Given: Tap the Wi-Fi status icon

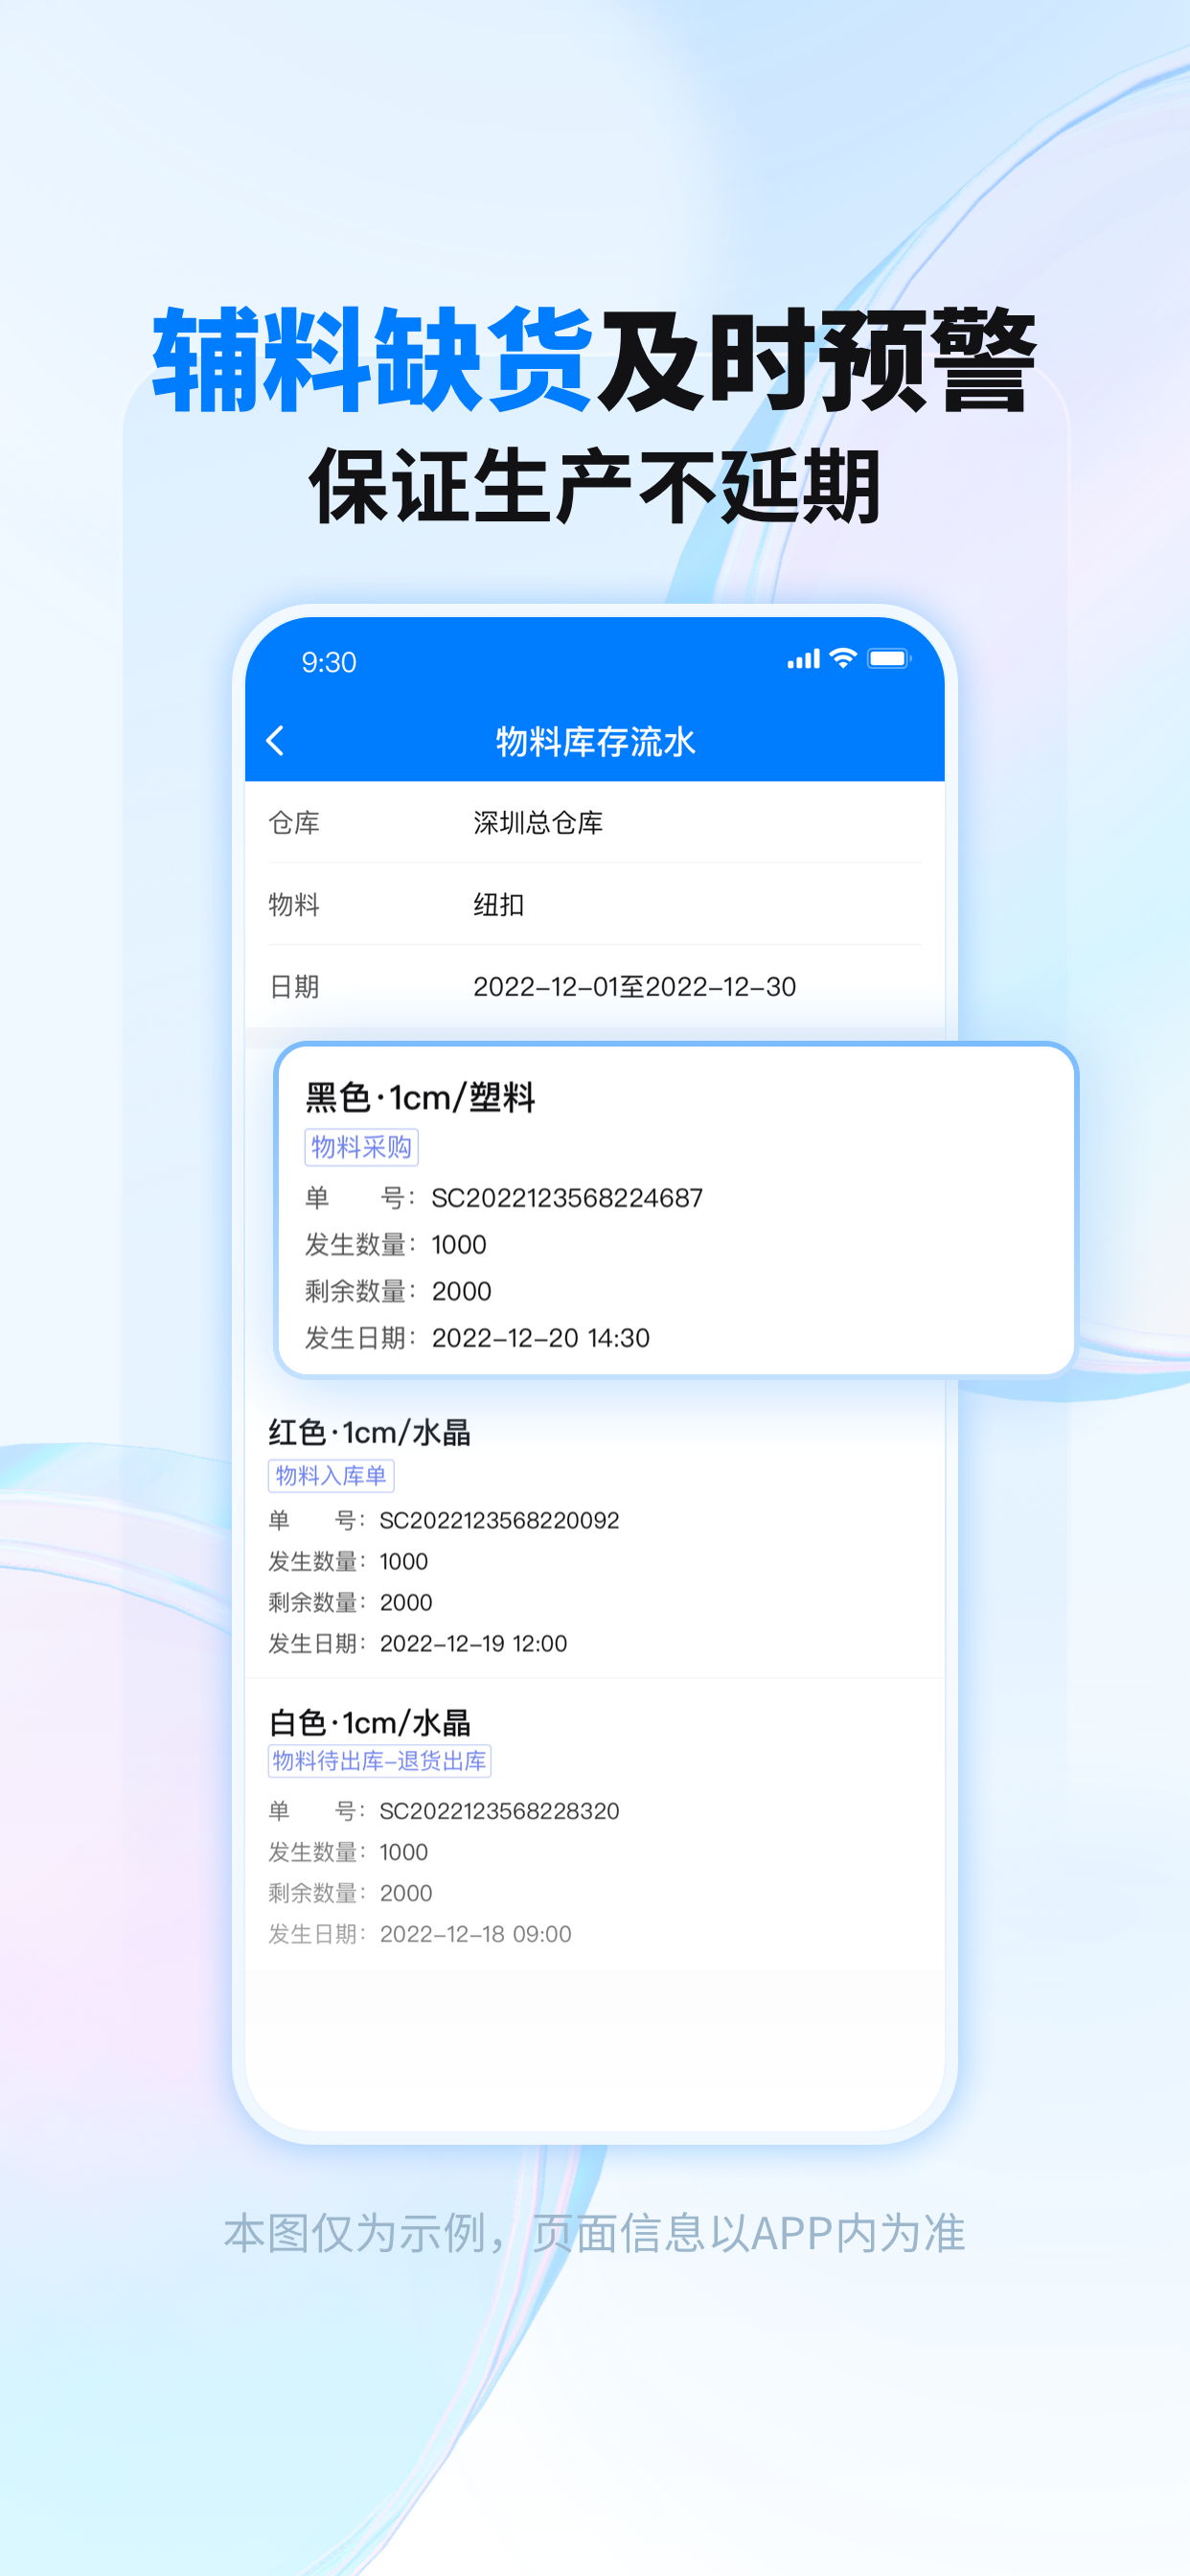Looking at the screenshot, I should click(x=844, y=658).
